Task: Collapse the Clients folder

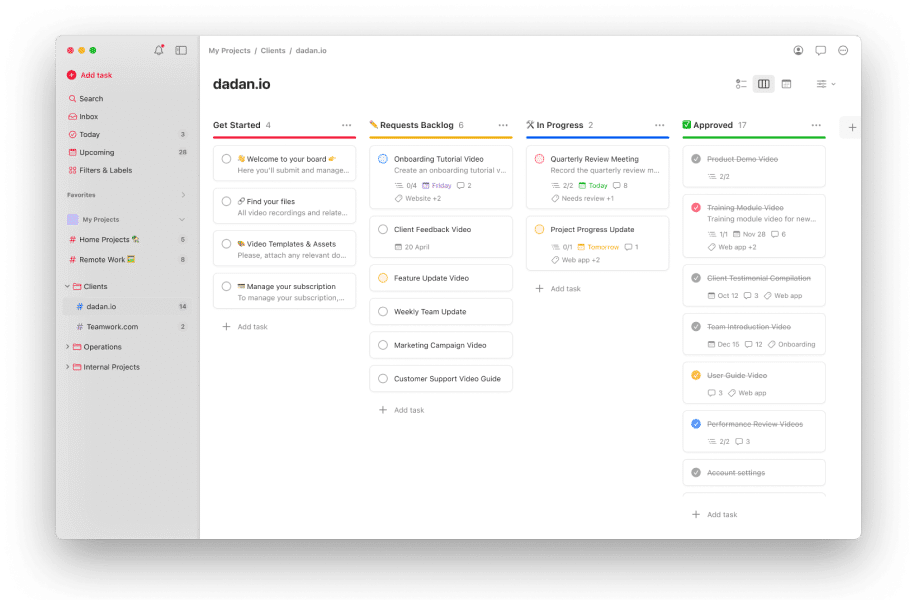Action: click(x=67, y=287)
